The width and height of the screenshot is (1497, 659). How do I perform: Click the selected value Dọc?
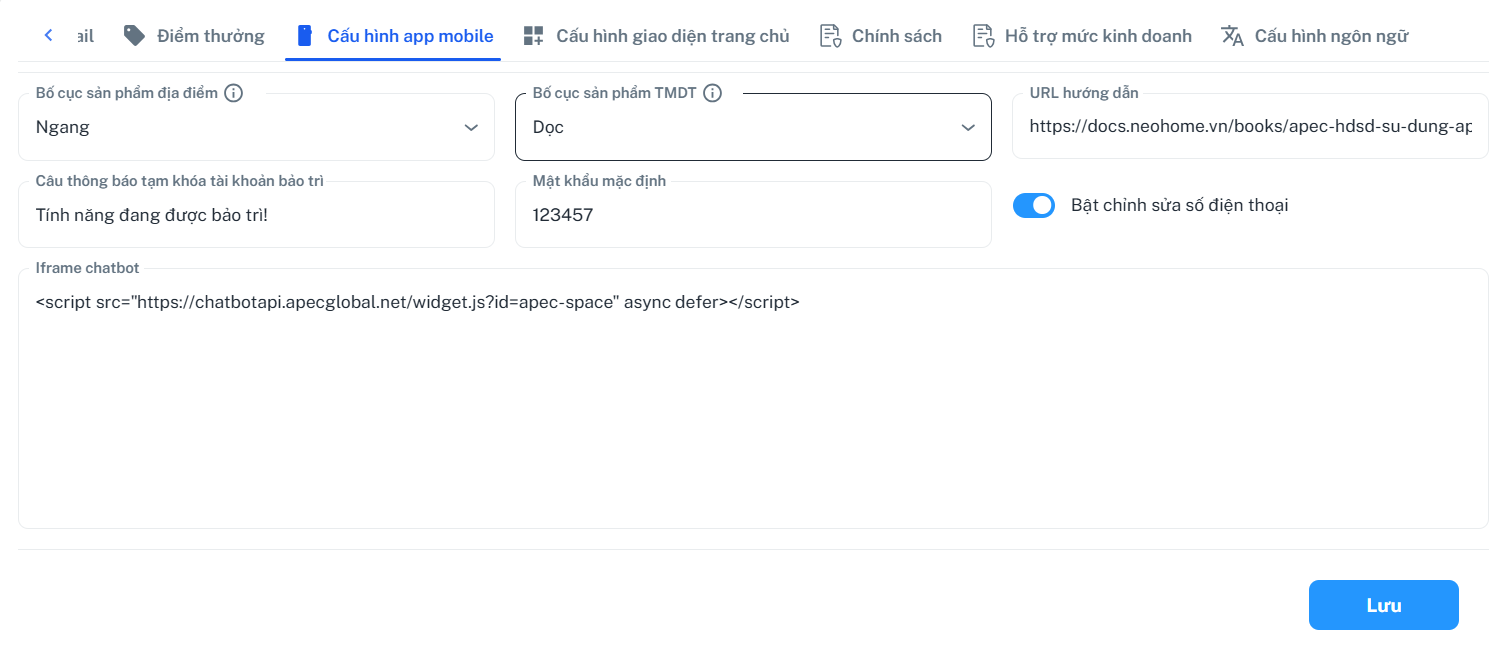548,127
